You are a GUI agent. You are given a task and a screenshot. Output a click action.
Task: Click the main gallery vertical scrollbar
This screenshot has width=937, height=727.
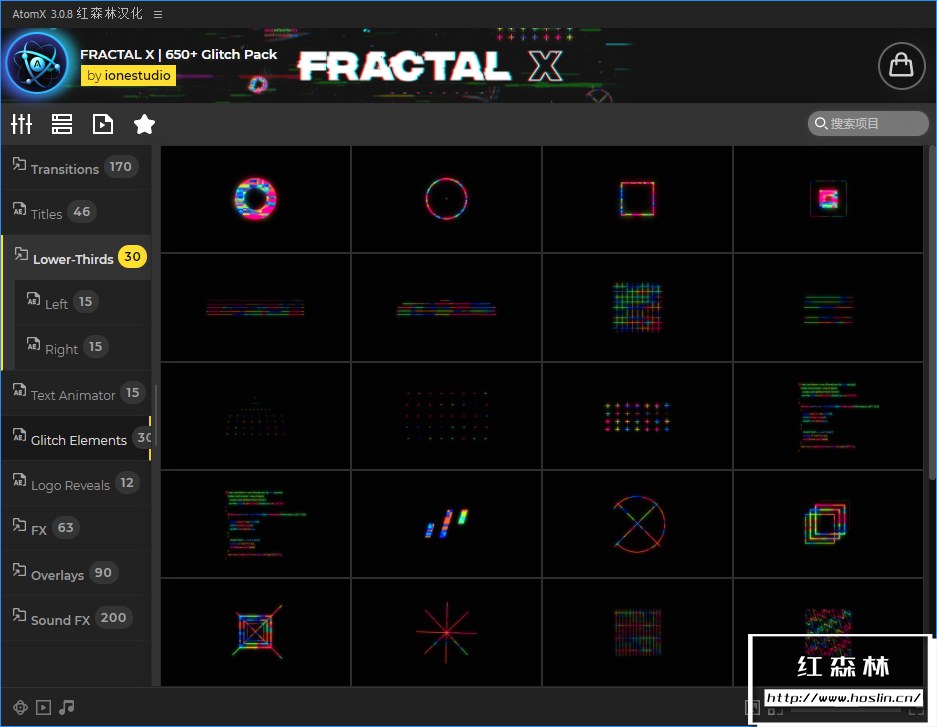coord(932,312)
